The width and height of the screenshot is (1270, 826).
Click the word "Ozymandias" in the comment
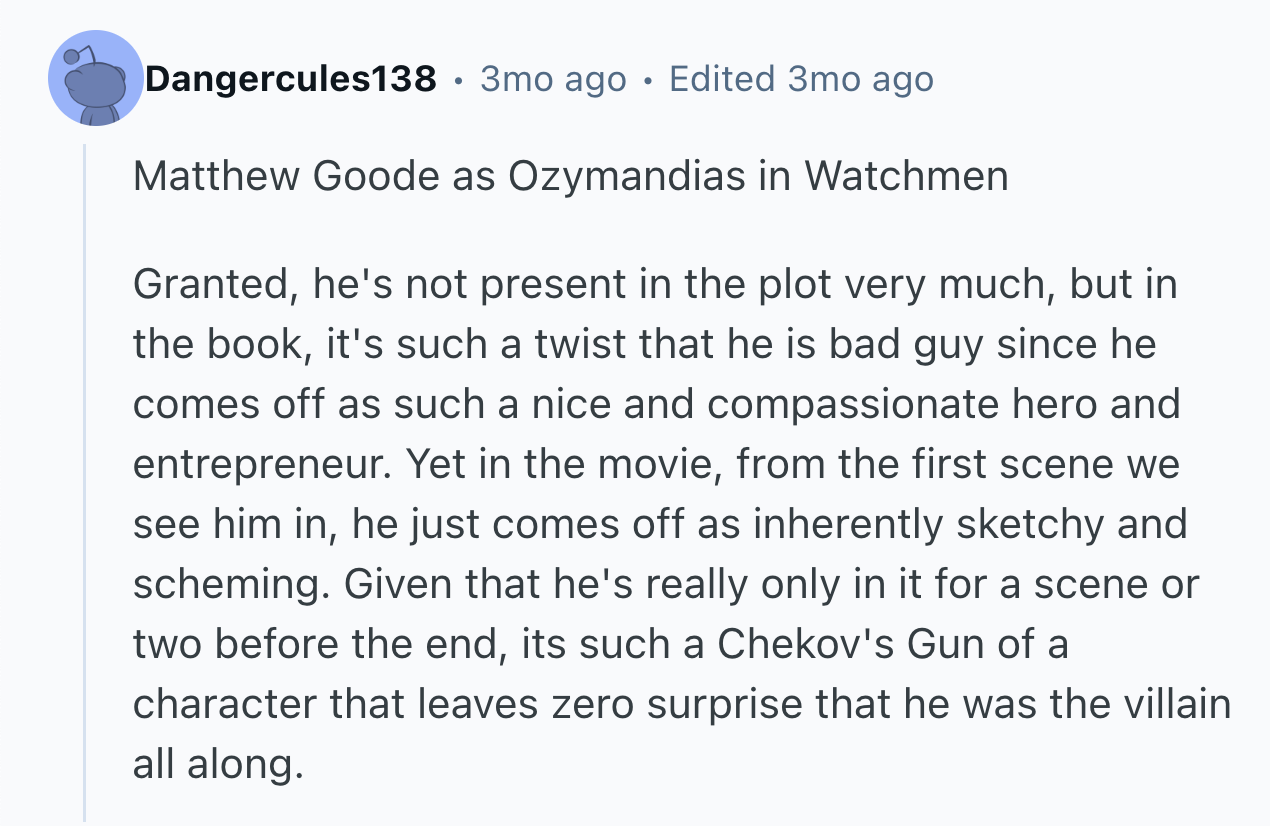[627, 176]
